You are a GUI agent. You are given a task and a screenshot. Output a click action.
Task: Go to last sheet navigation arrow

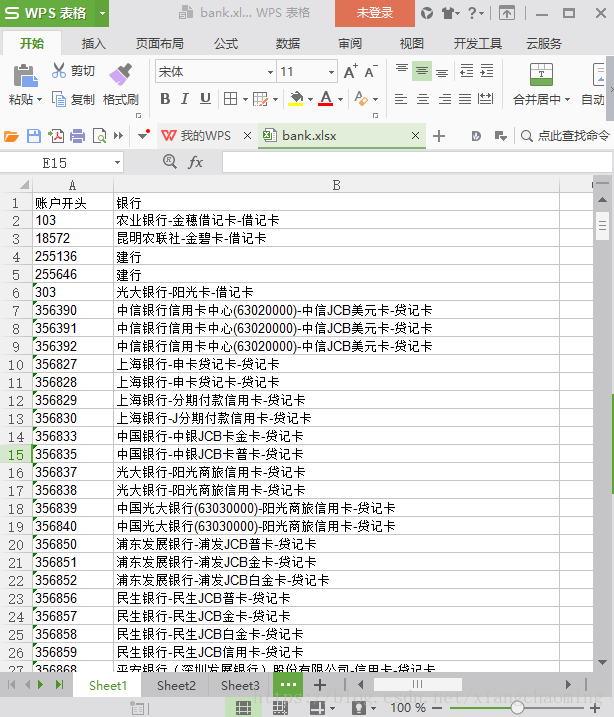[59, 685]
